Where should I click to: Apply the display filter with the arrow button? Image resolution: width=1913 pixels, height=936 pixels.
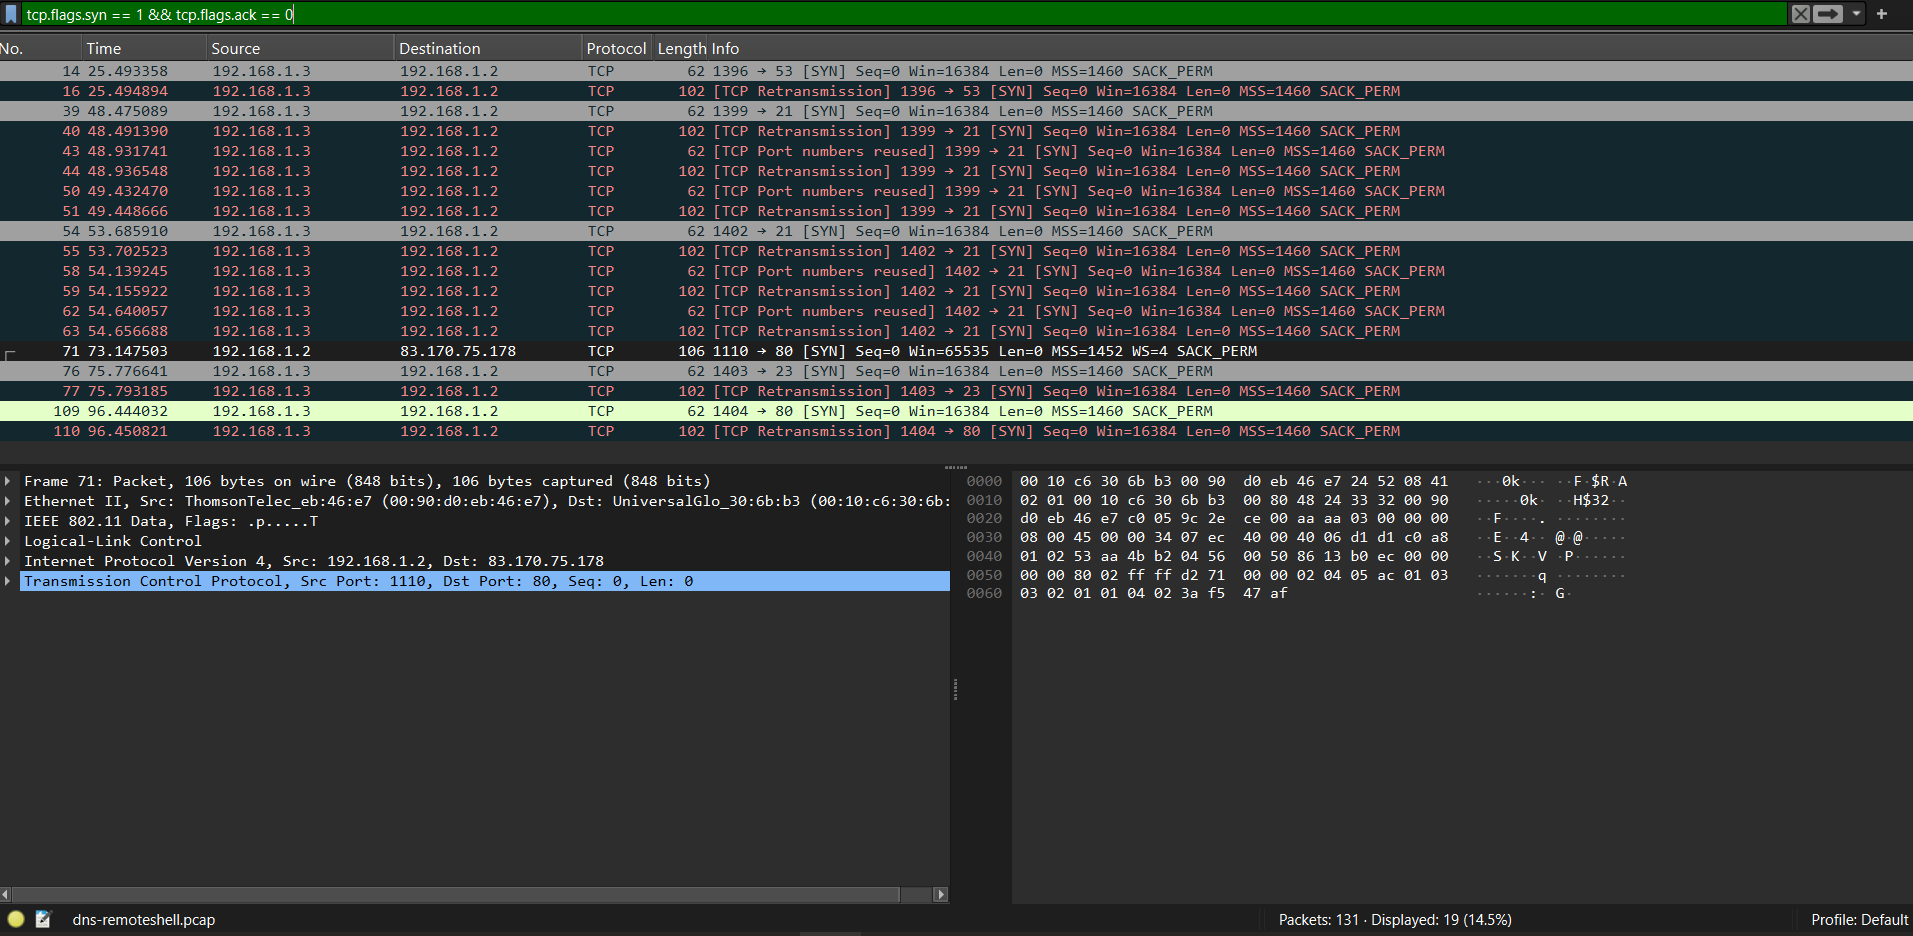[1828, 14]
